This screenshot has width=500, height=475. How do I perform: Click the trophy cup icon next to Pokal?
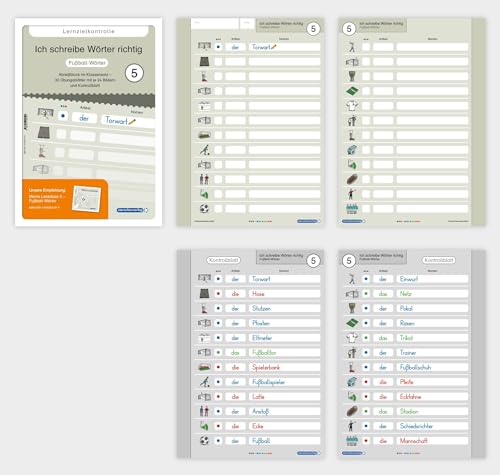pos(352,308)
